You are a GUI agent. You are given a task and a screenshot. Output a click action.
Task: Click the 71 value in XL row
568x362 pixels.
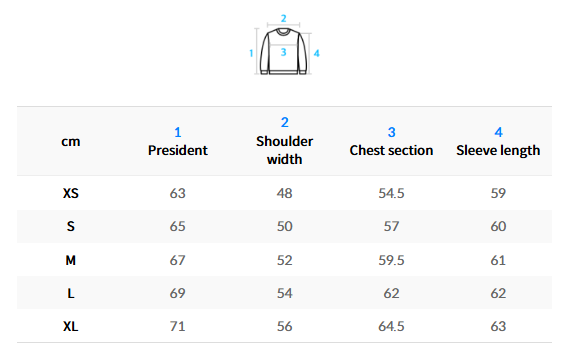[x=178, y=326]
